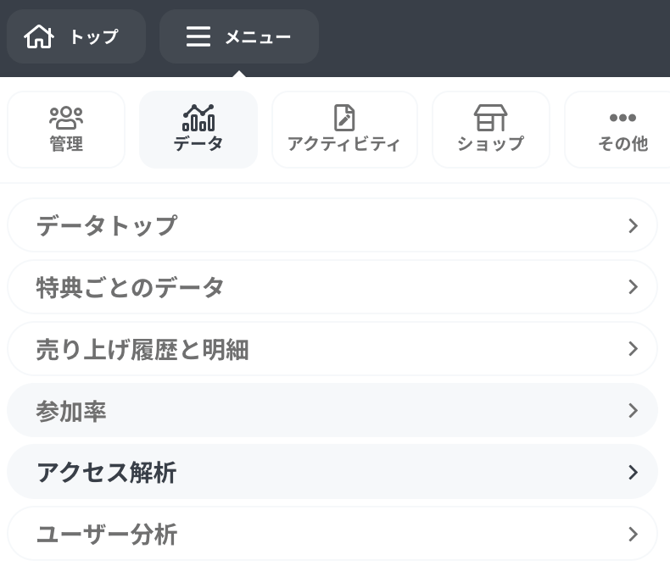Click the chart icon above データ

click(x=198, y=117)
